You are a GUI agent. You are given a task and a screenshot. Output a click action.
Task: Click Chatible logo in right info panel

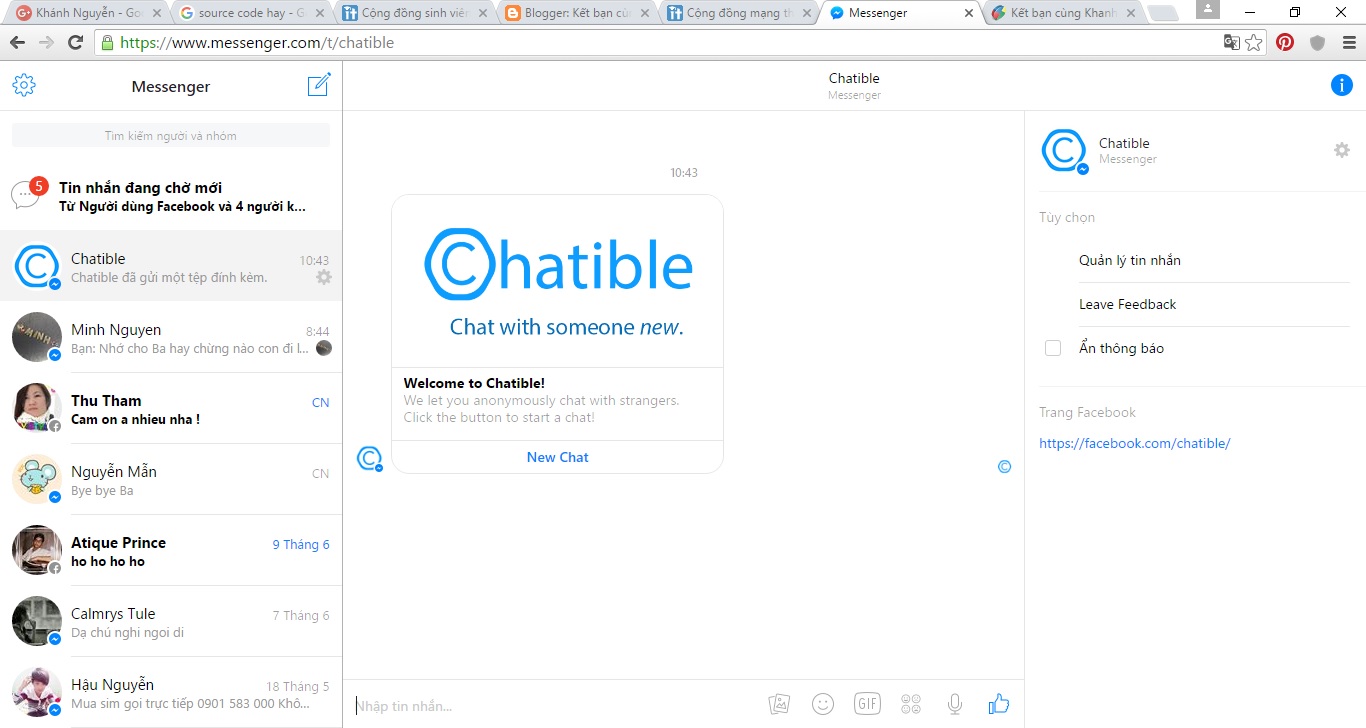[1064, 151]
